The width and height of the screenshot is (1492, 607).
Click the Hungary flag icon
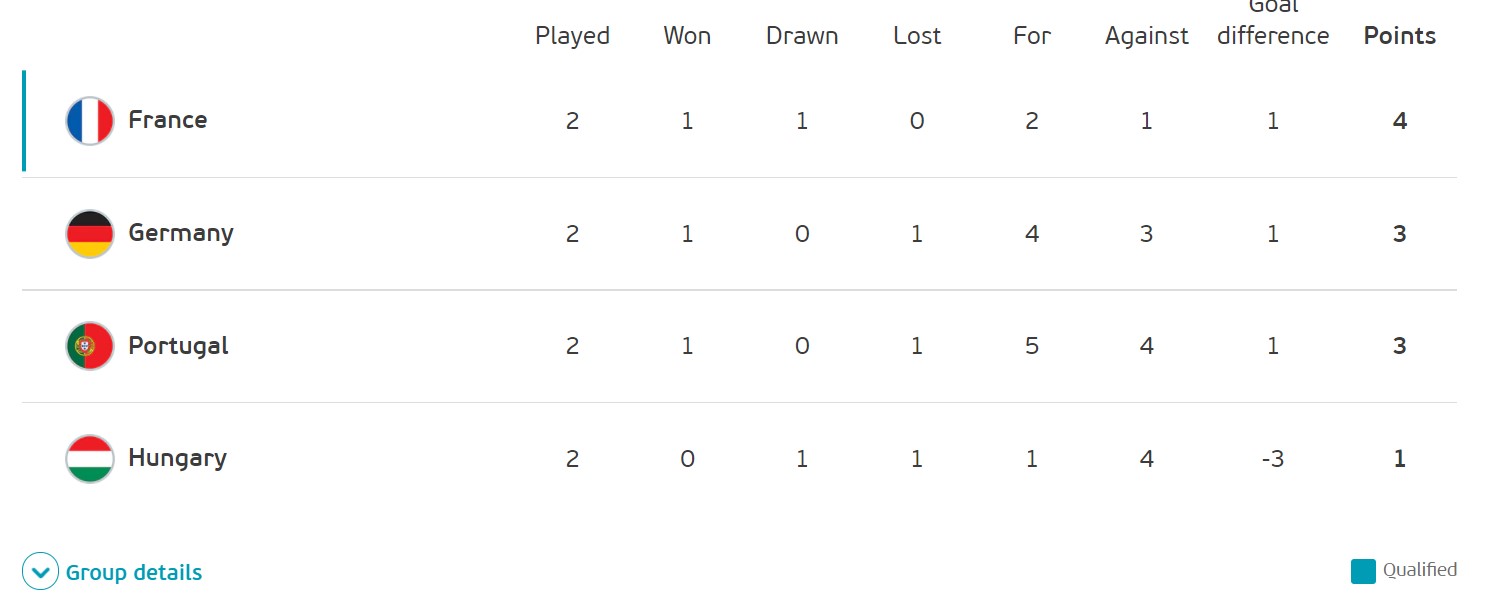[x=90, y=459]
